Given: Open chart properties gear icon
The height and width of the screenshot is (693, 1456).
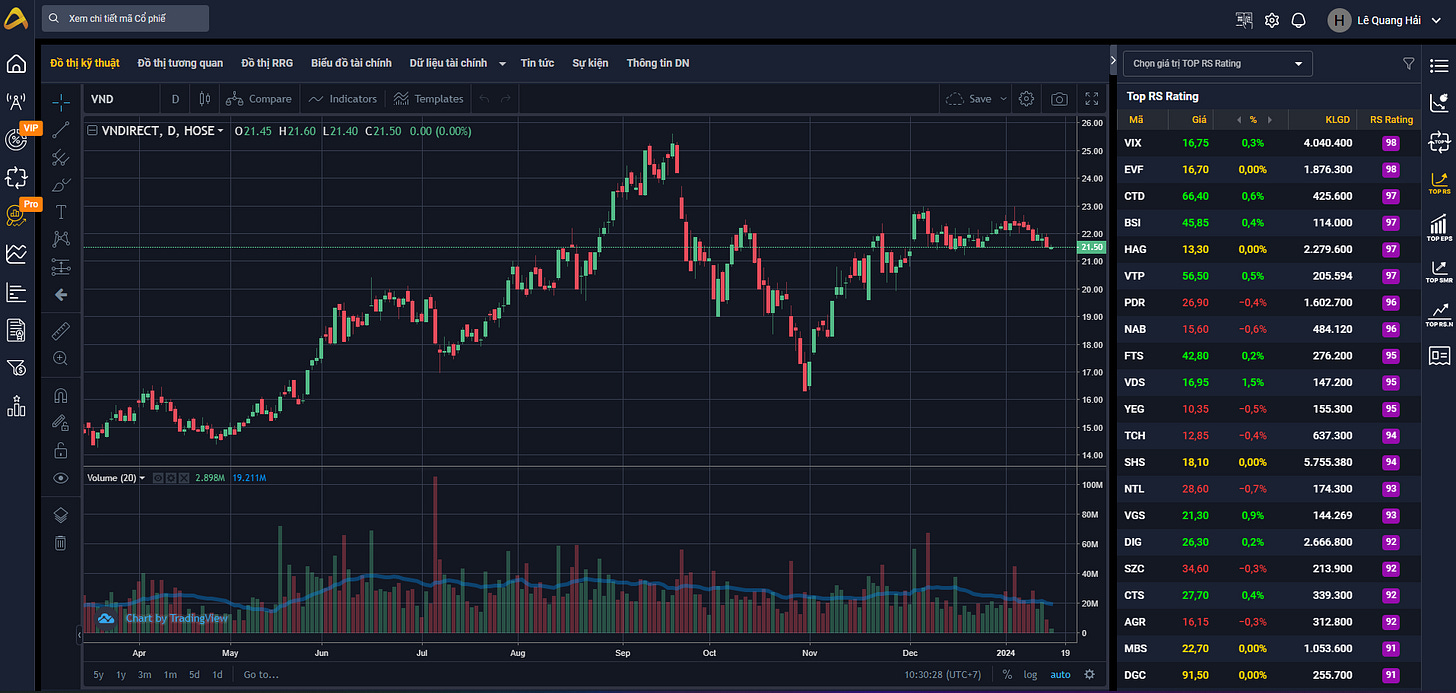Looking at the screenshot, I should [1026, 99].
